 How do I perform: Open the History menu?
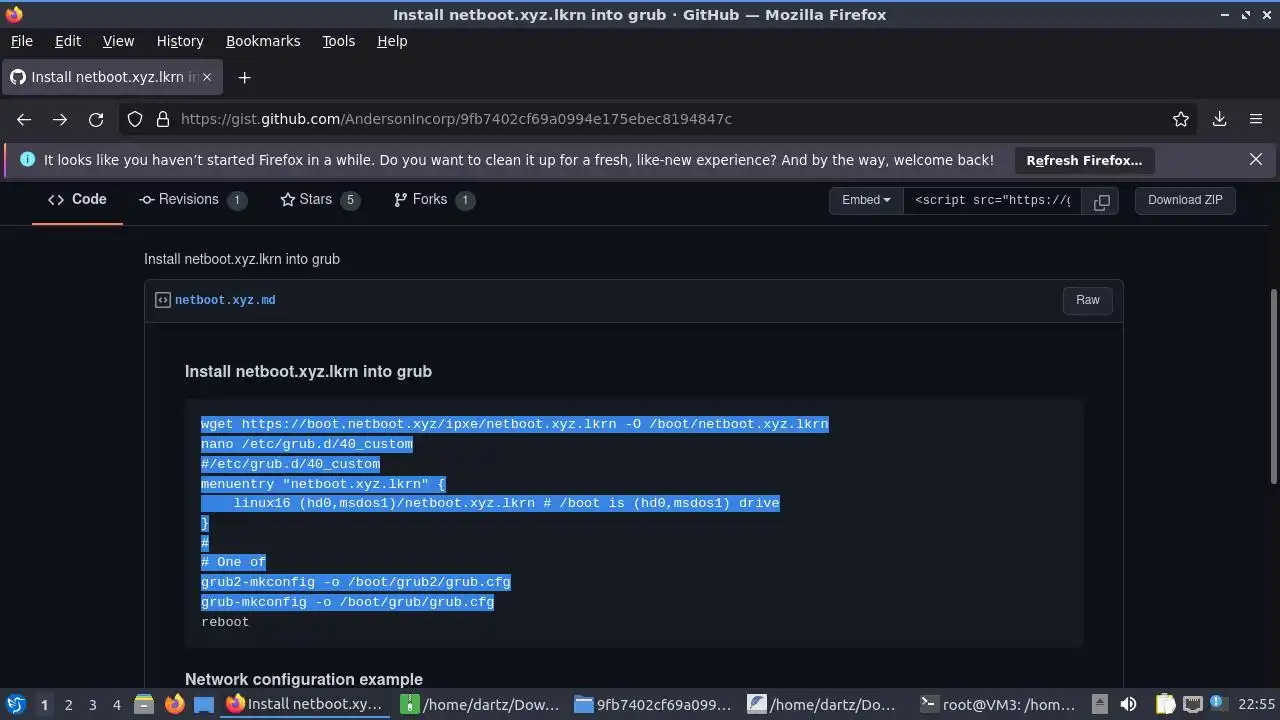pos(180,41)
